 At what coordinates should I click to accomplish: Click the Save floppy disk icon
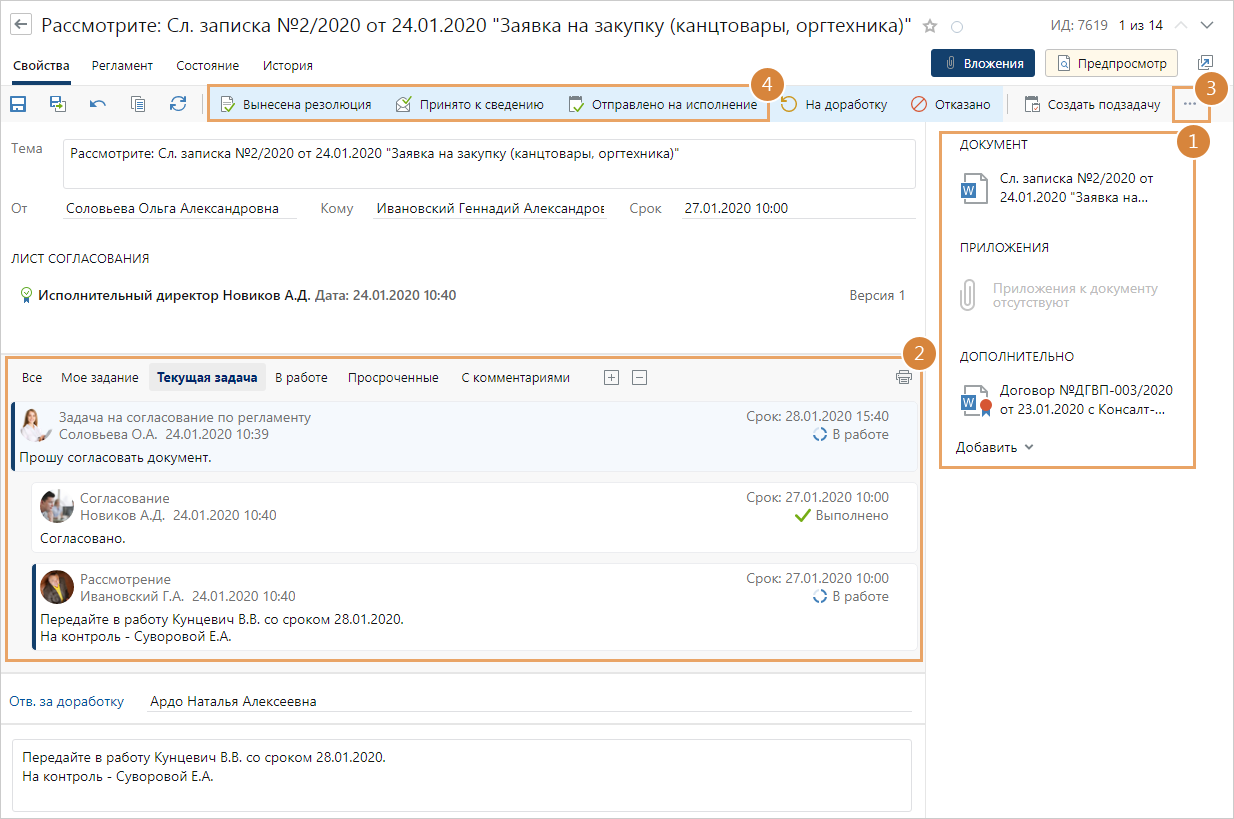coord(18,104)
